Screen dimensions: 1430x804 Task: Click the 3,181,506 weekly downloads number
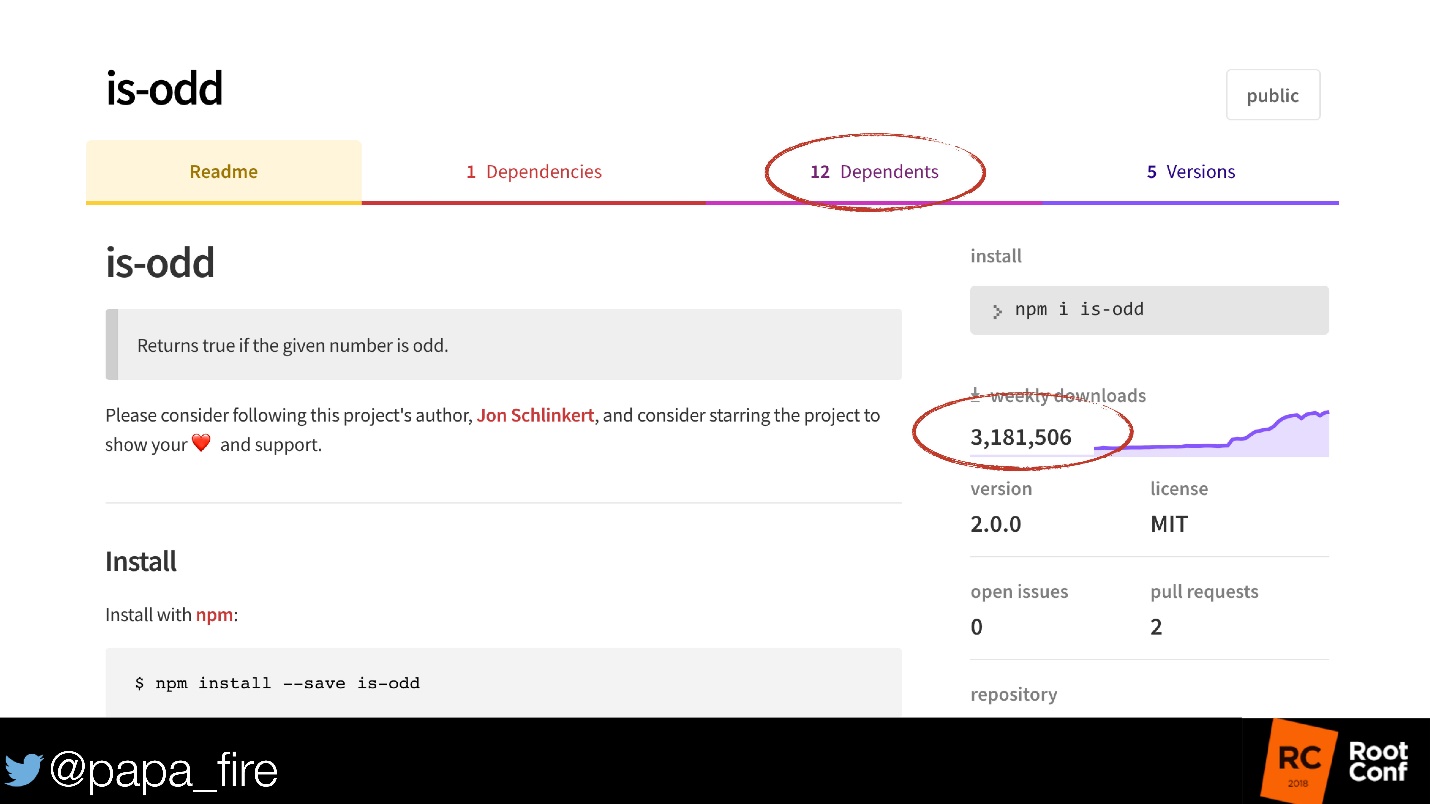[1020, 437]
